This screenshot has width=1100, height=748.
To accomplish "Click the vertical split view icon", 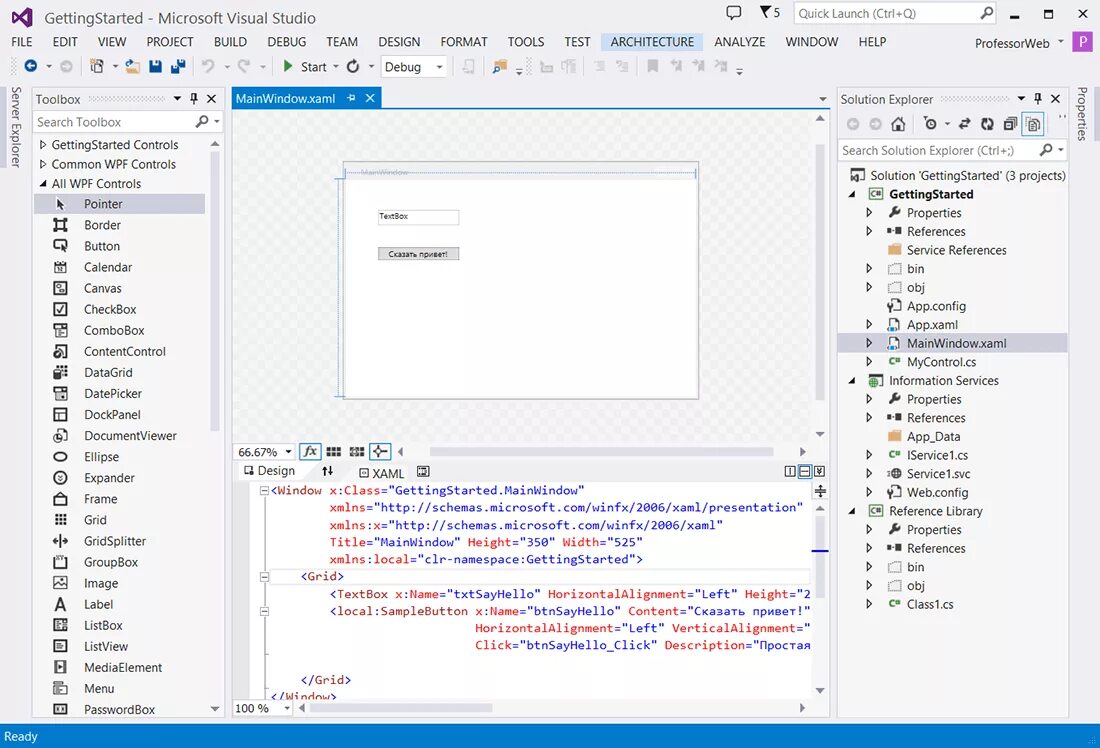I will point(790,472).
